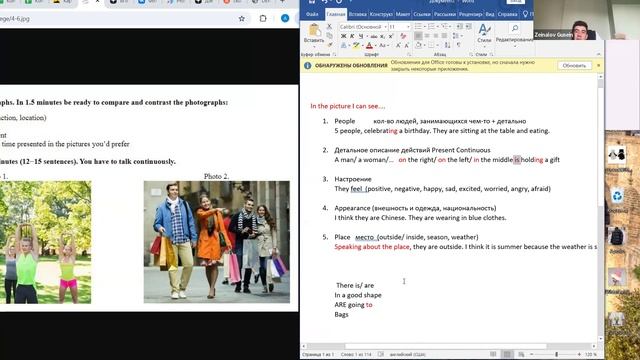Close the yellow update notification bar

598,65
